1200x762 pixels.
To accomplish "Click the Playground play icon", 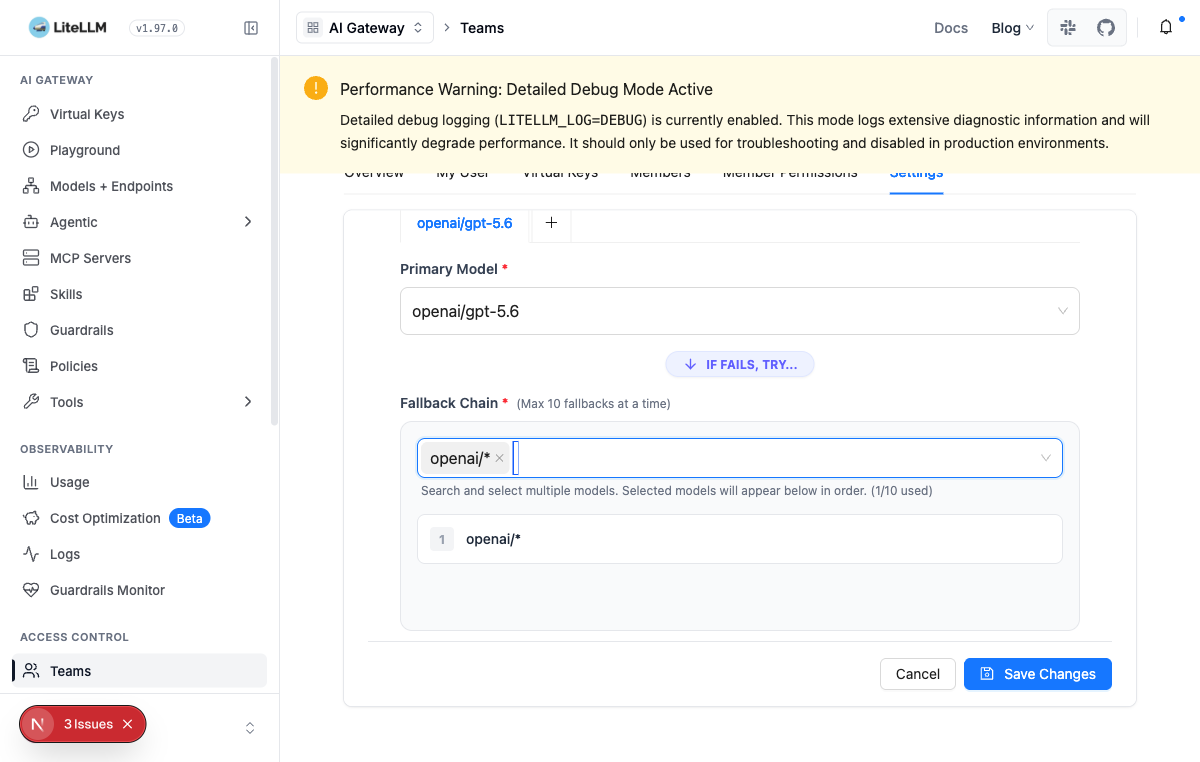I will pos(31,150).
